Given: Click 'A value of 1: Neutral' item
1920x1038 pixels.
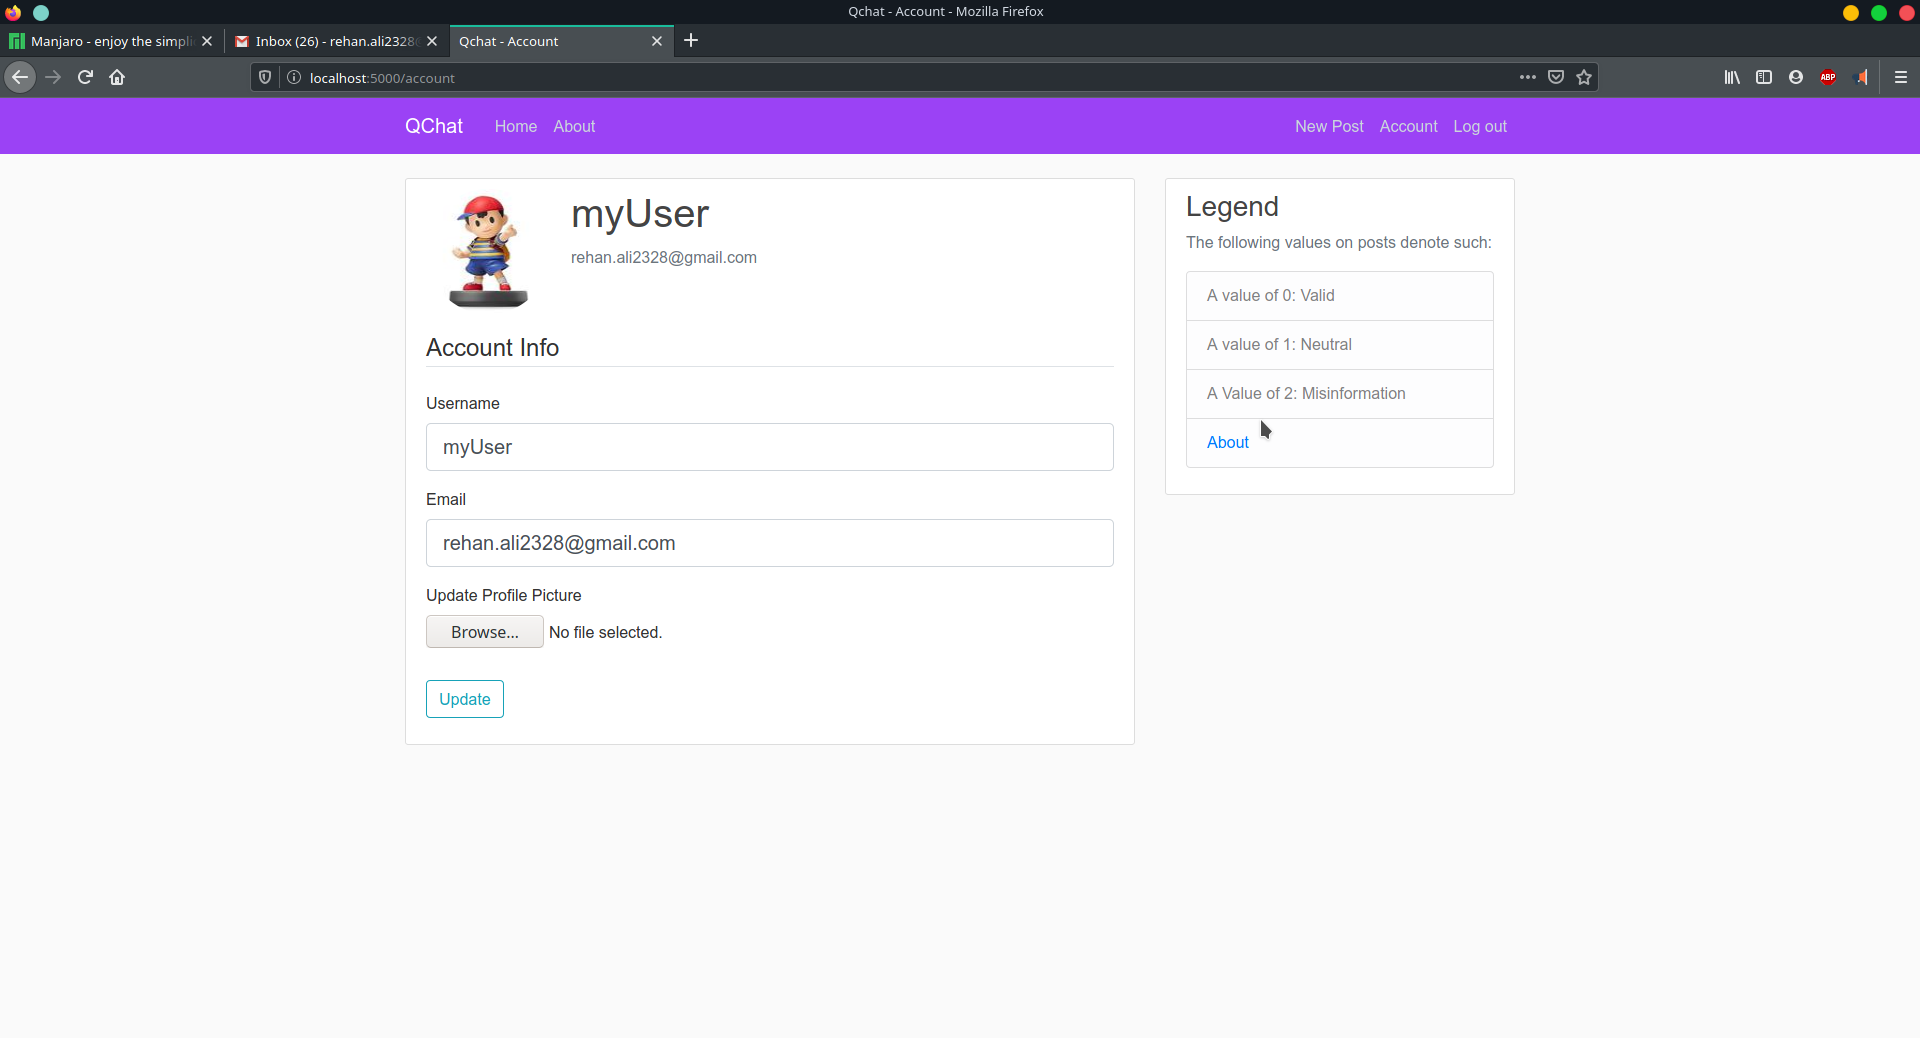Looking at the screenshot, I should click(1340, 345).
